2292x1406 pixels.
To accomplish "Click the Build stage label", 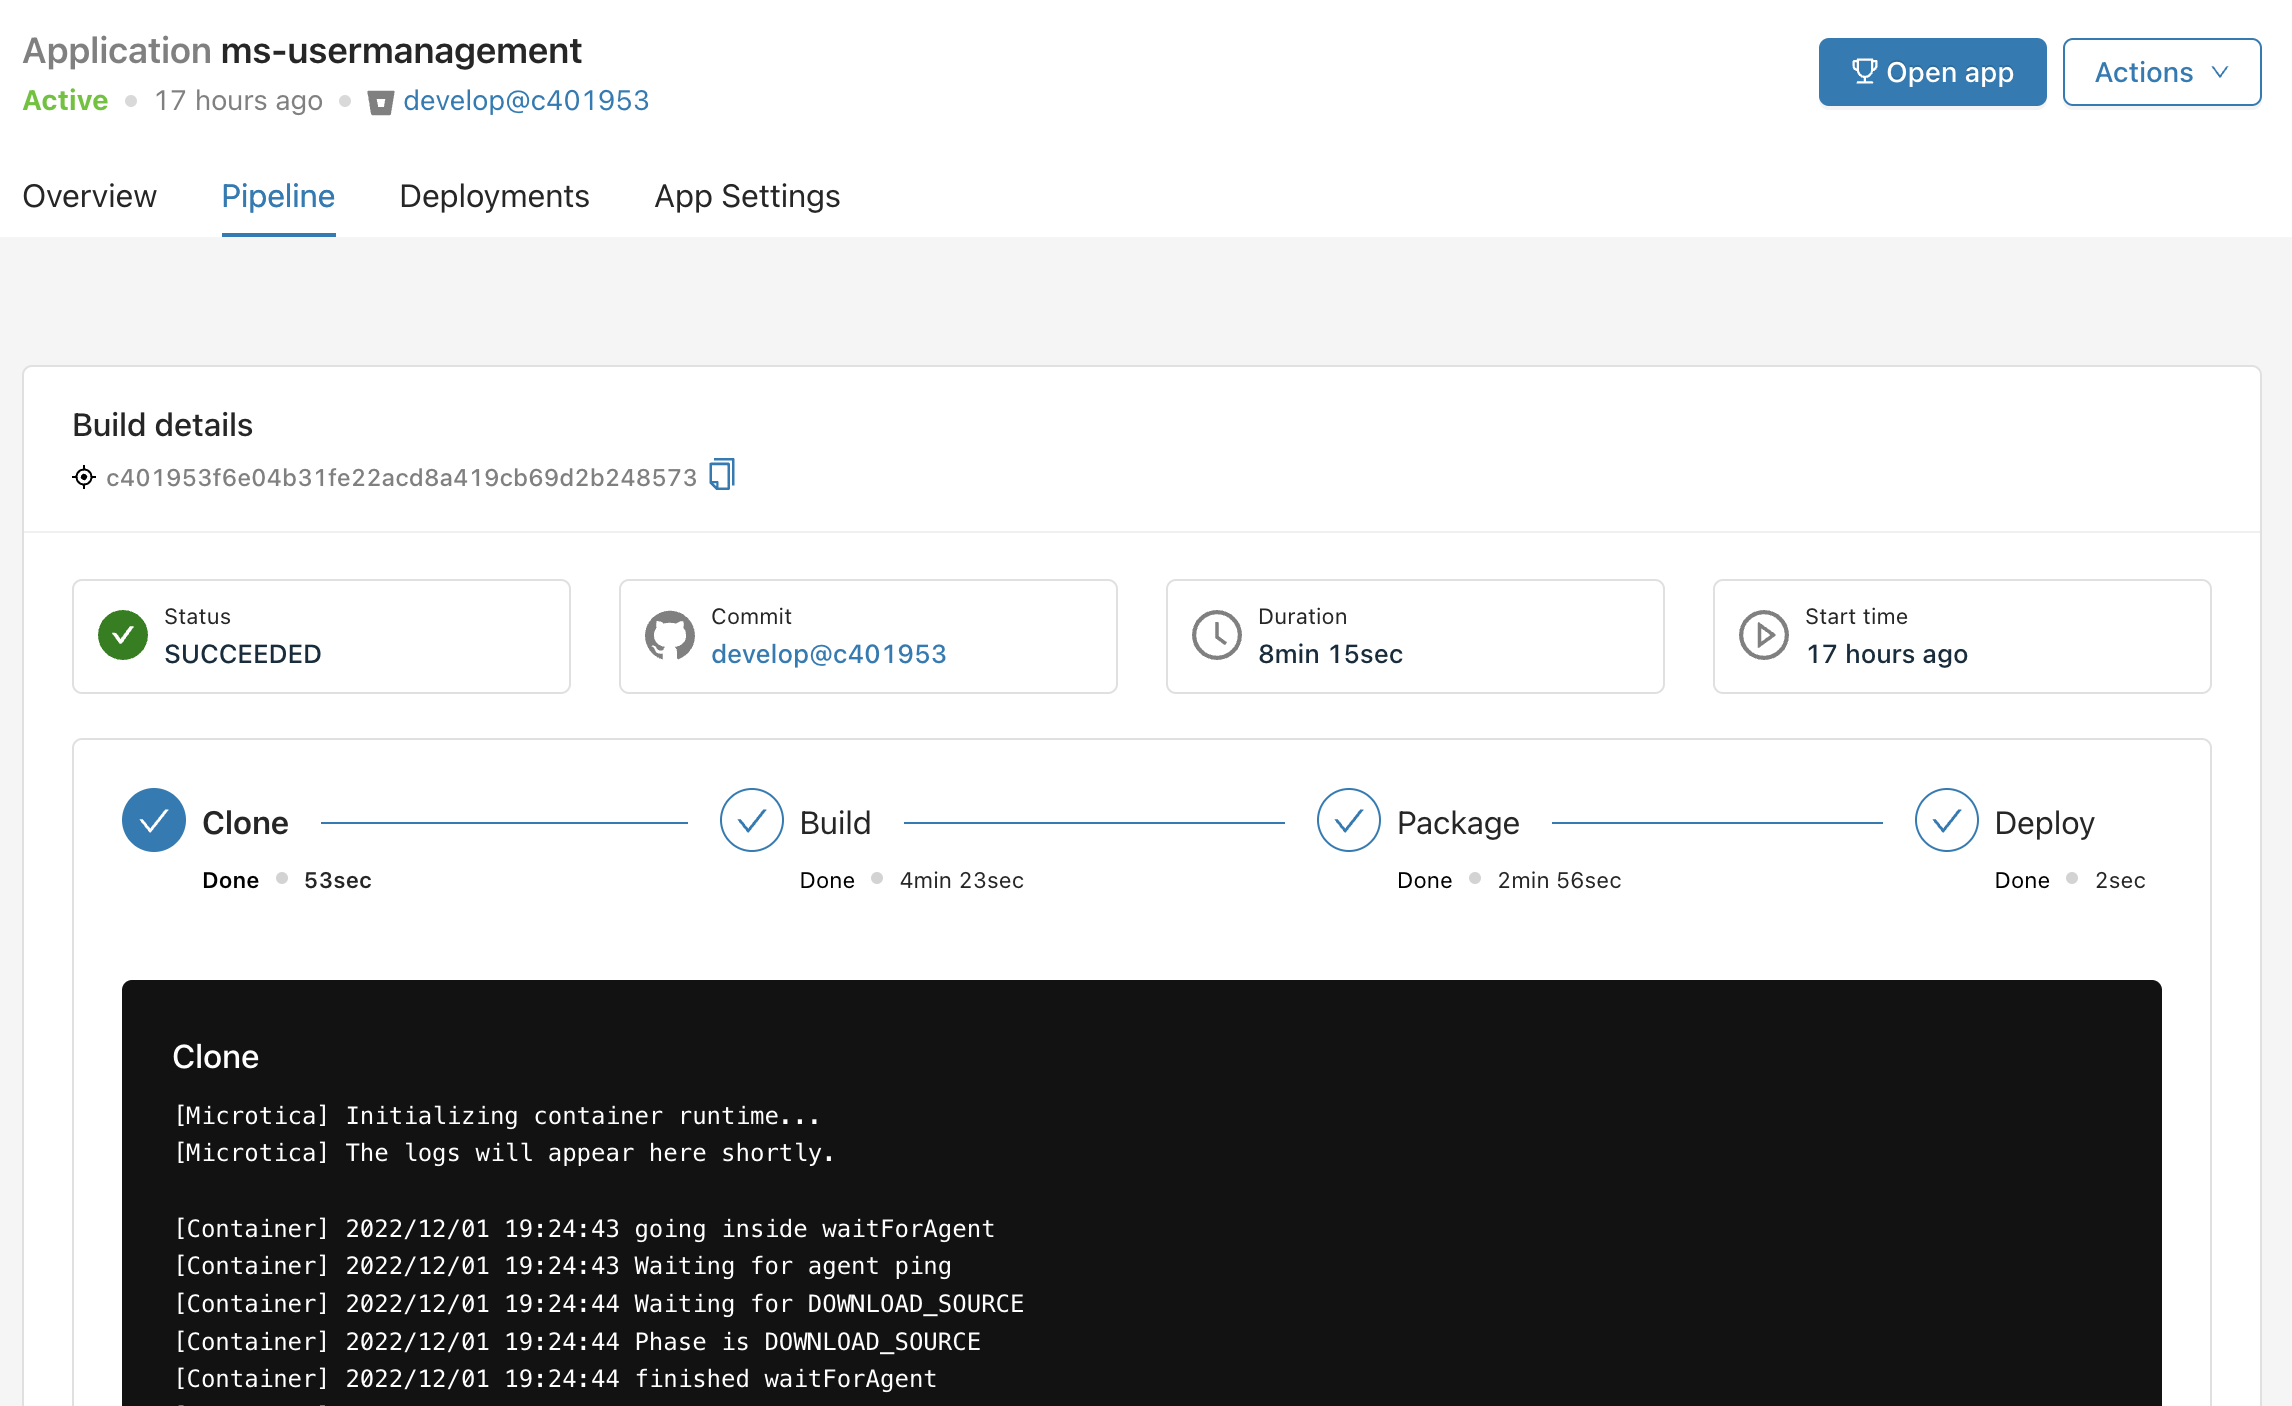I will point(835,823).
